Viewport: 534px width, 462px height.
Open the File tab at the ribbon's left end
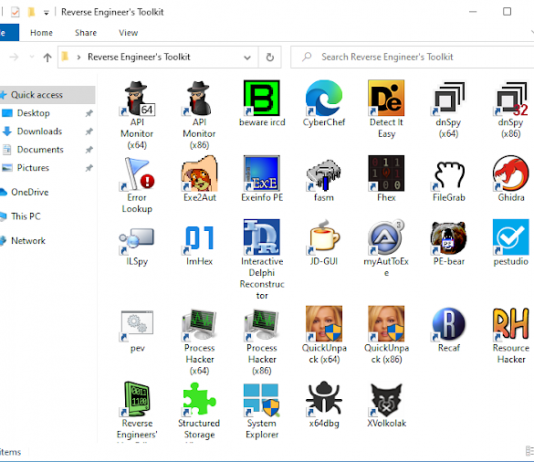coord(9,33)
